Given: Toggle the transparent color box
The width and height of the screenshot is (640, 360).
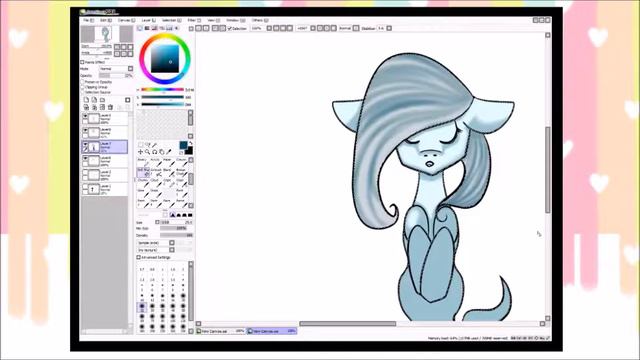Looking at the screenshot, I should [x=181, y=153].
